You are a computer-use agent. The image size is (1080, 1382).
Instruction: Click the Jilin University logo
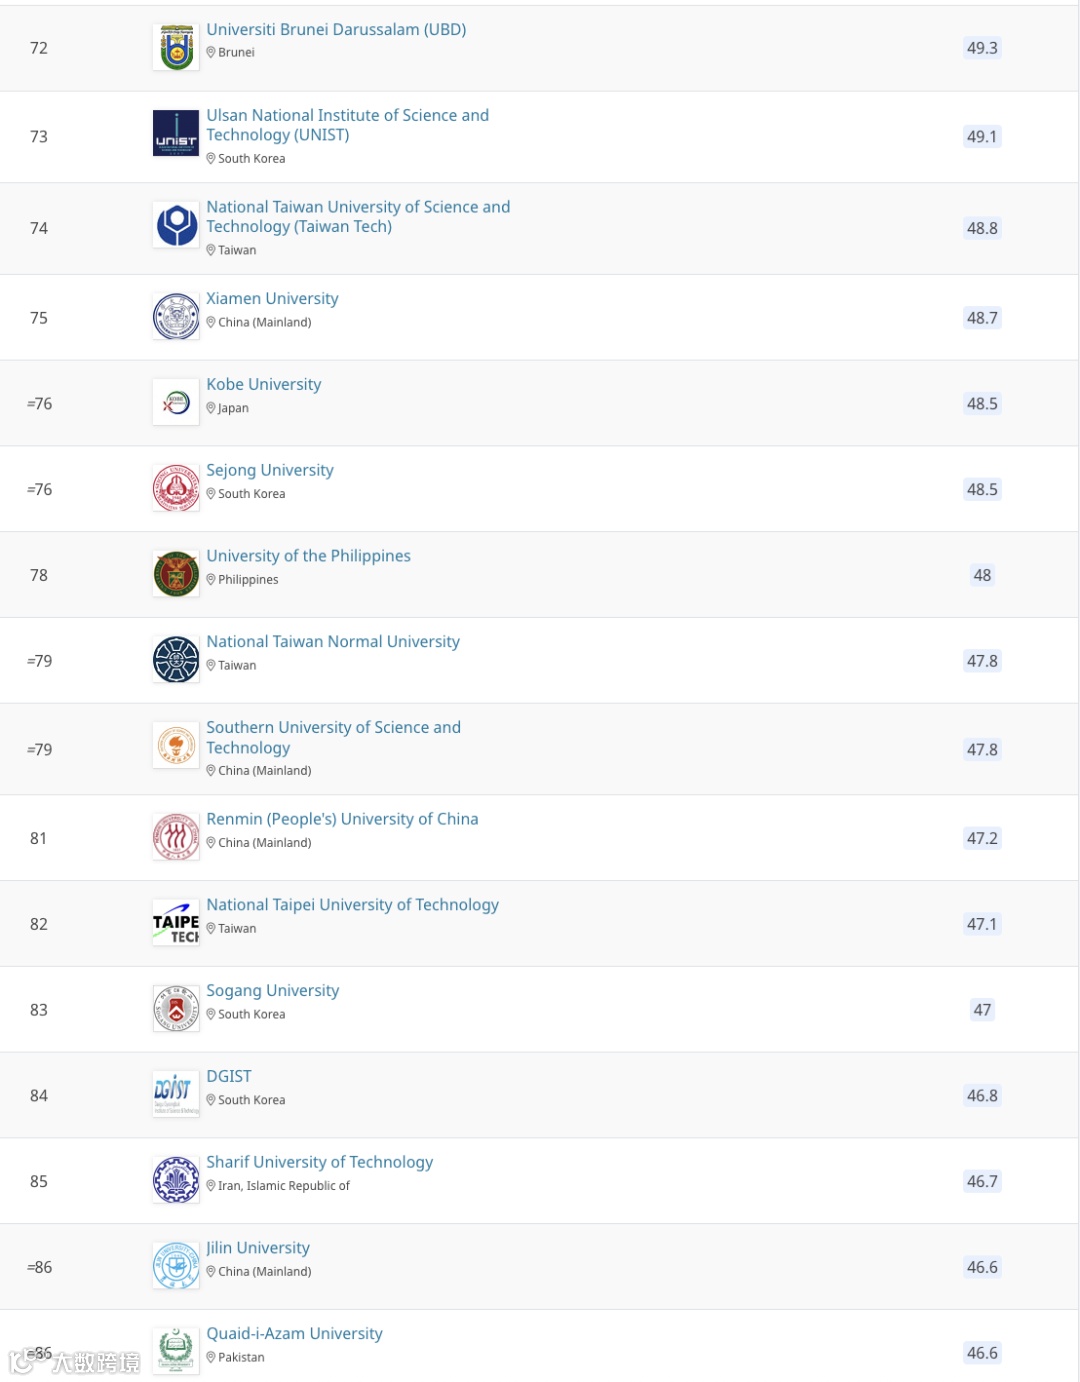[x=176, y=1266]
